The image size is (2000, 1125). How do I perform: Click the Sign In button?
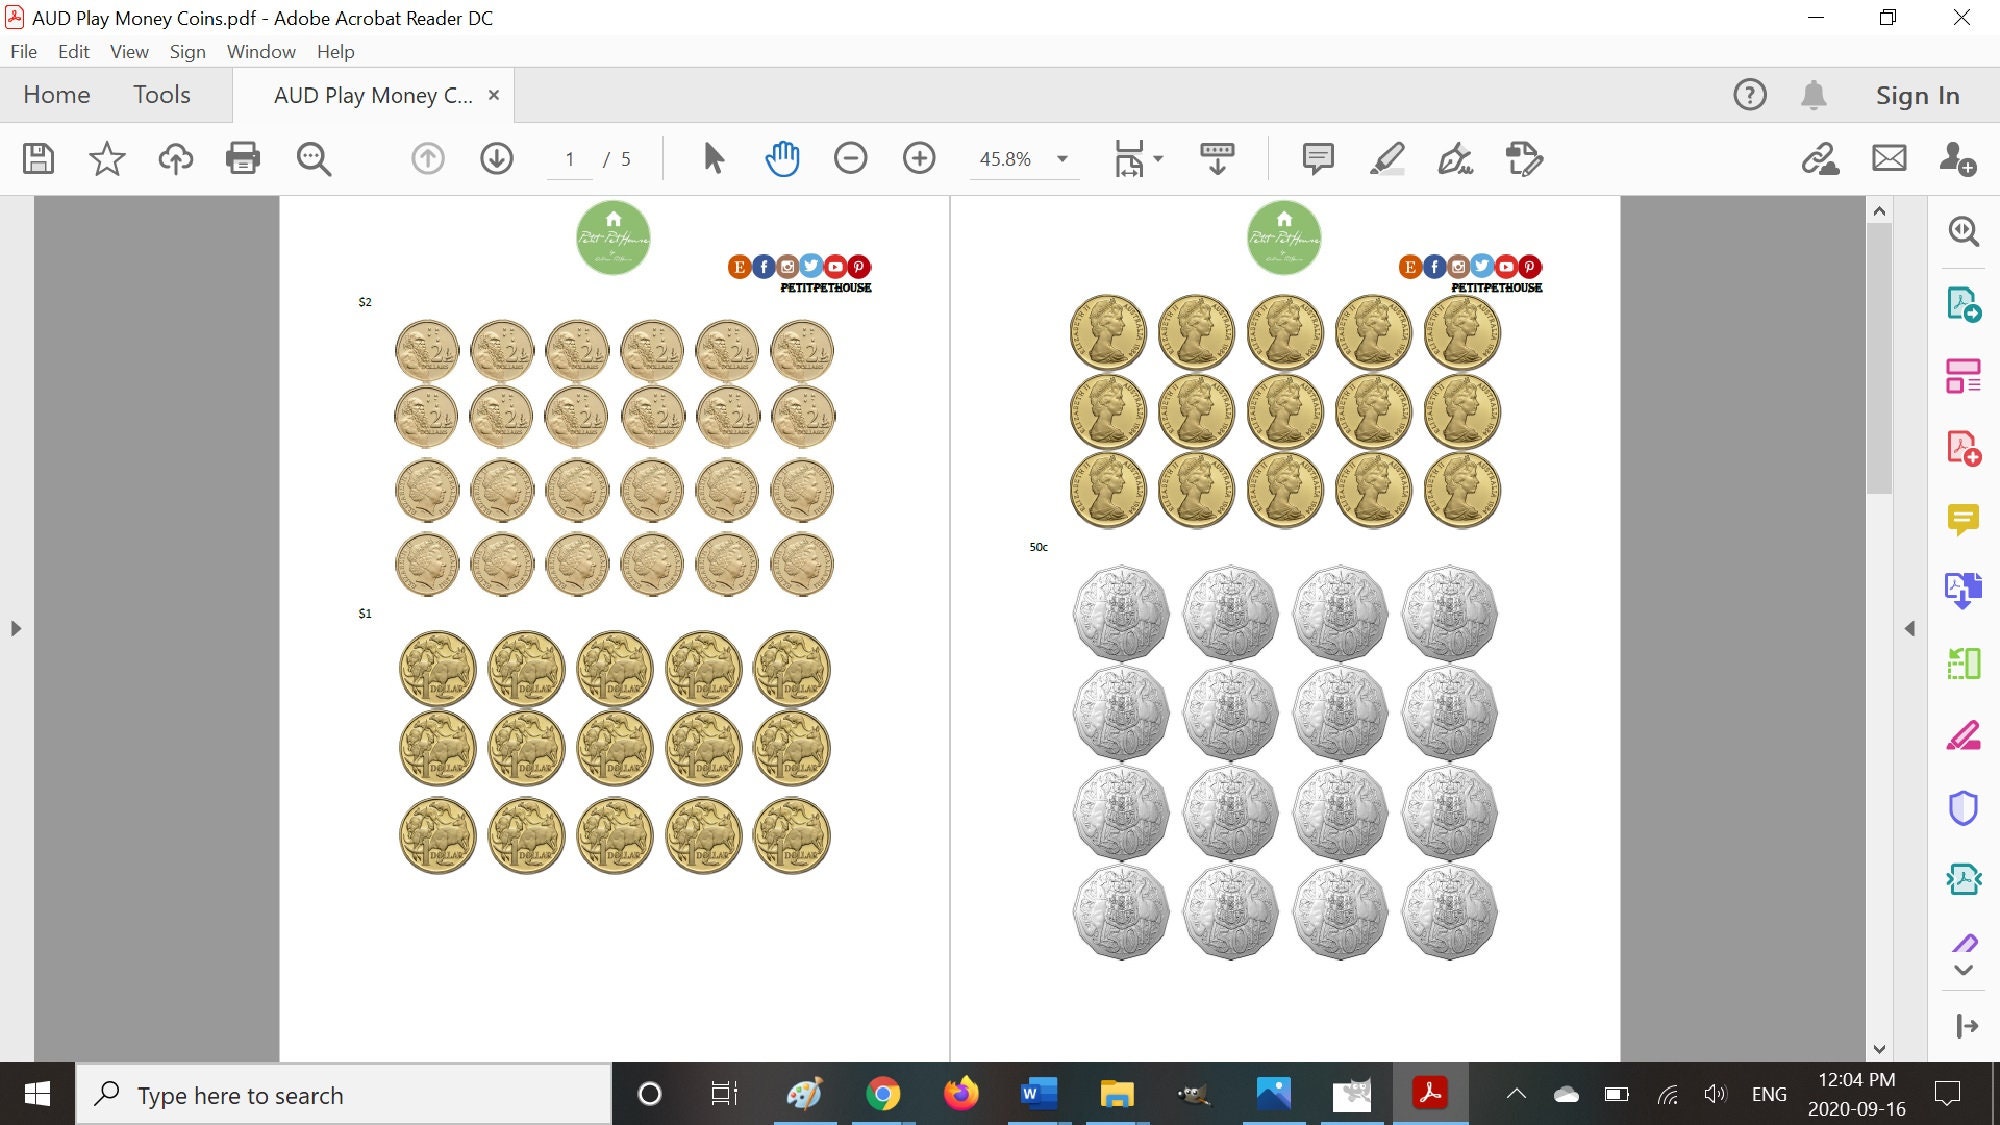1915,94
